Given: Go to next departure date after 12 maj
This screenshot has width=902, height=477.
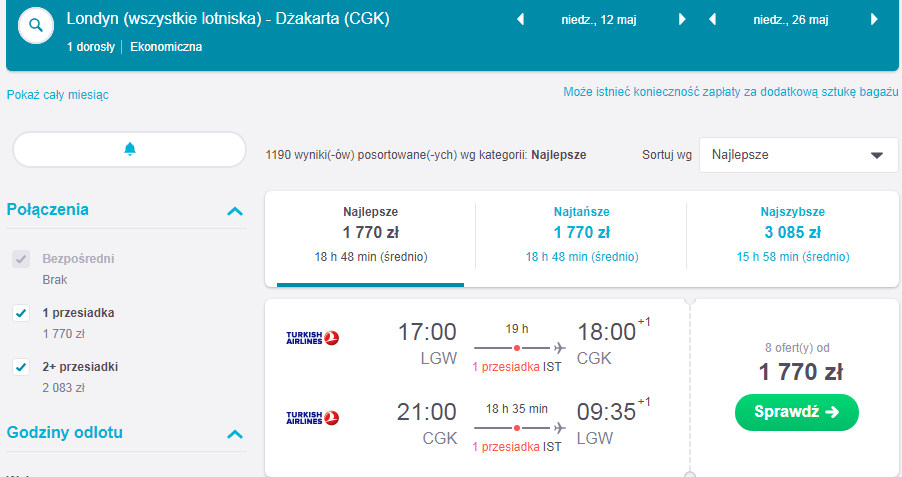Looking at the screenshot, I should click(682, 20).
